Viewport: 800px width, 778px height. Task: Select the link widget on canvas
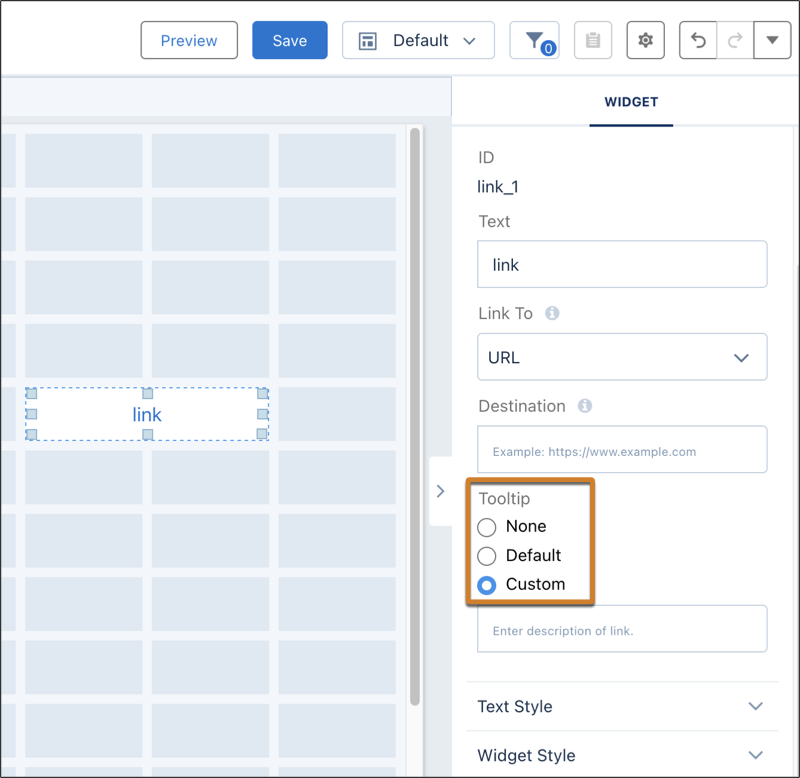tap(147, 414)
